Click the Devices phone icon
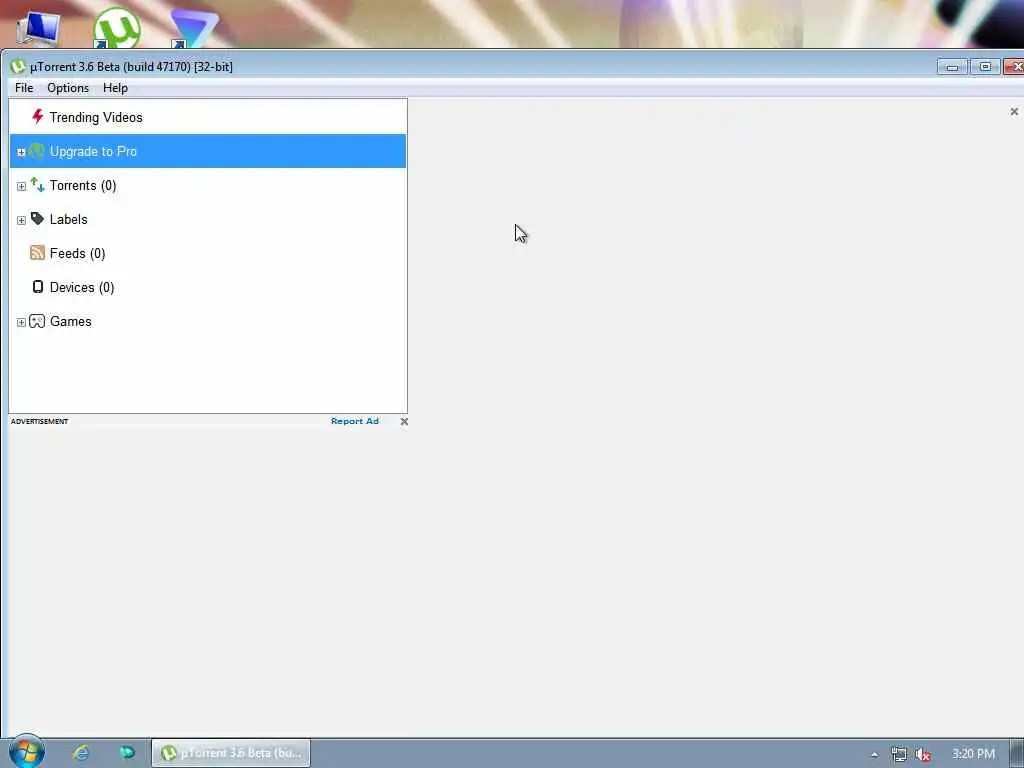This screenshot has height=768, width=1024. coord(38,287)
